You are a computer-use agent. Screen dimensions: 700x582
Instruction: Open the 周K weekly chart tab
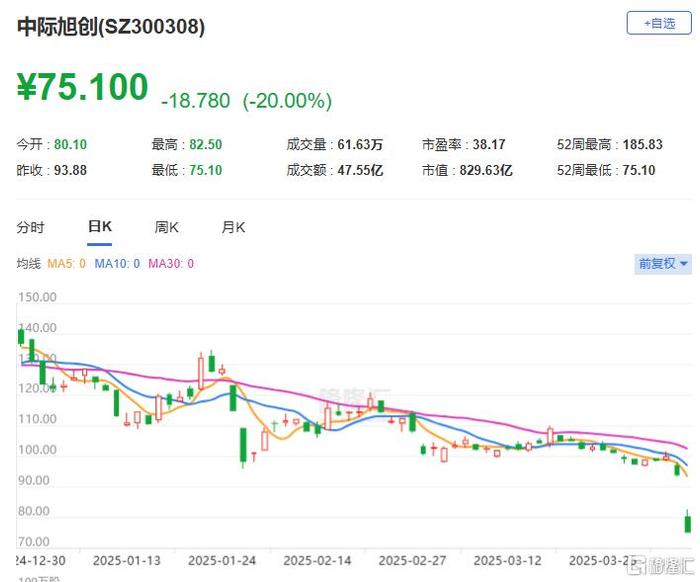tap(166, 228)
